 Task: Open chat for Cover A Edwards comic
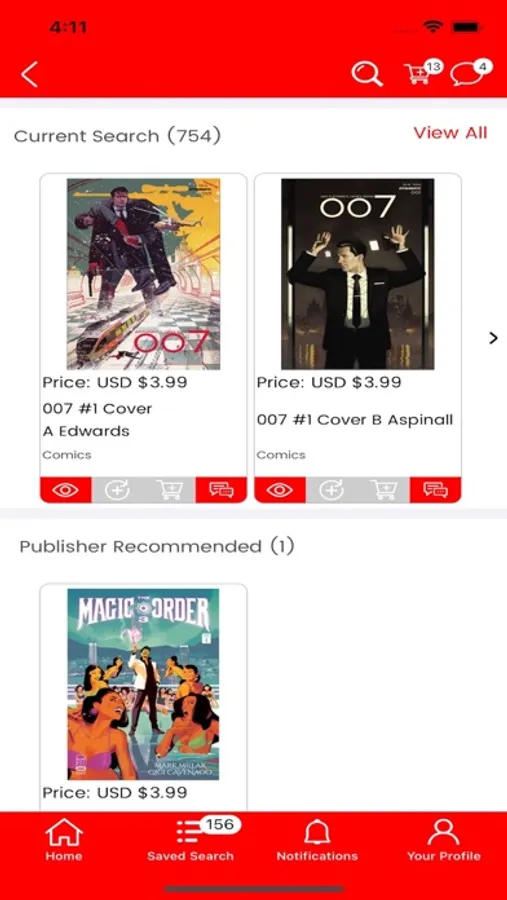[x=221, y=490]
